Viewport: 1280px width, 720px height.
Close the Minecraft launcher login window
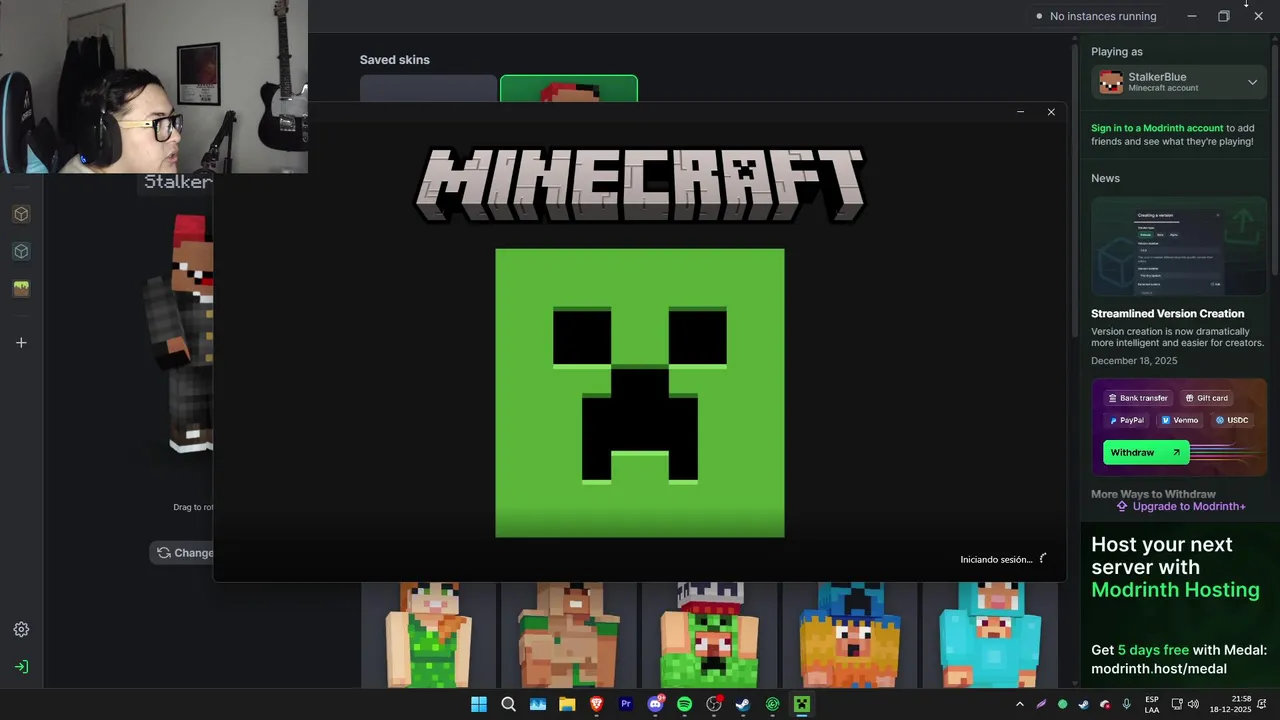pyautogui.click(x=1051, y=112)
